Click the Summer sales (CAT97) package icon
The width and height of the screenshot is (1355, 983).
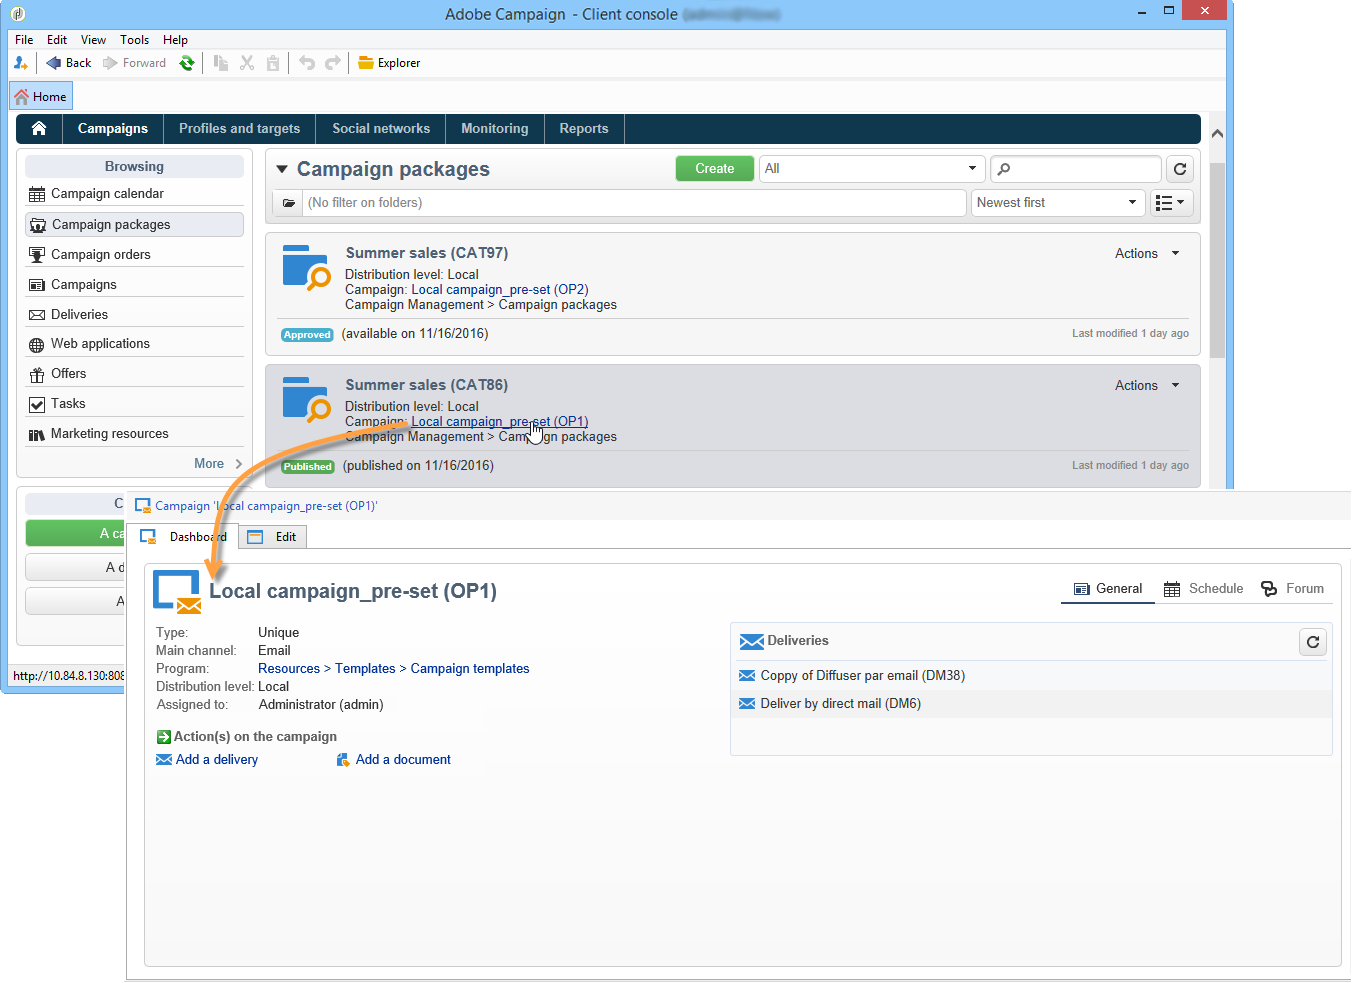point(306,267)
